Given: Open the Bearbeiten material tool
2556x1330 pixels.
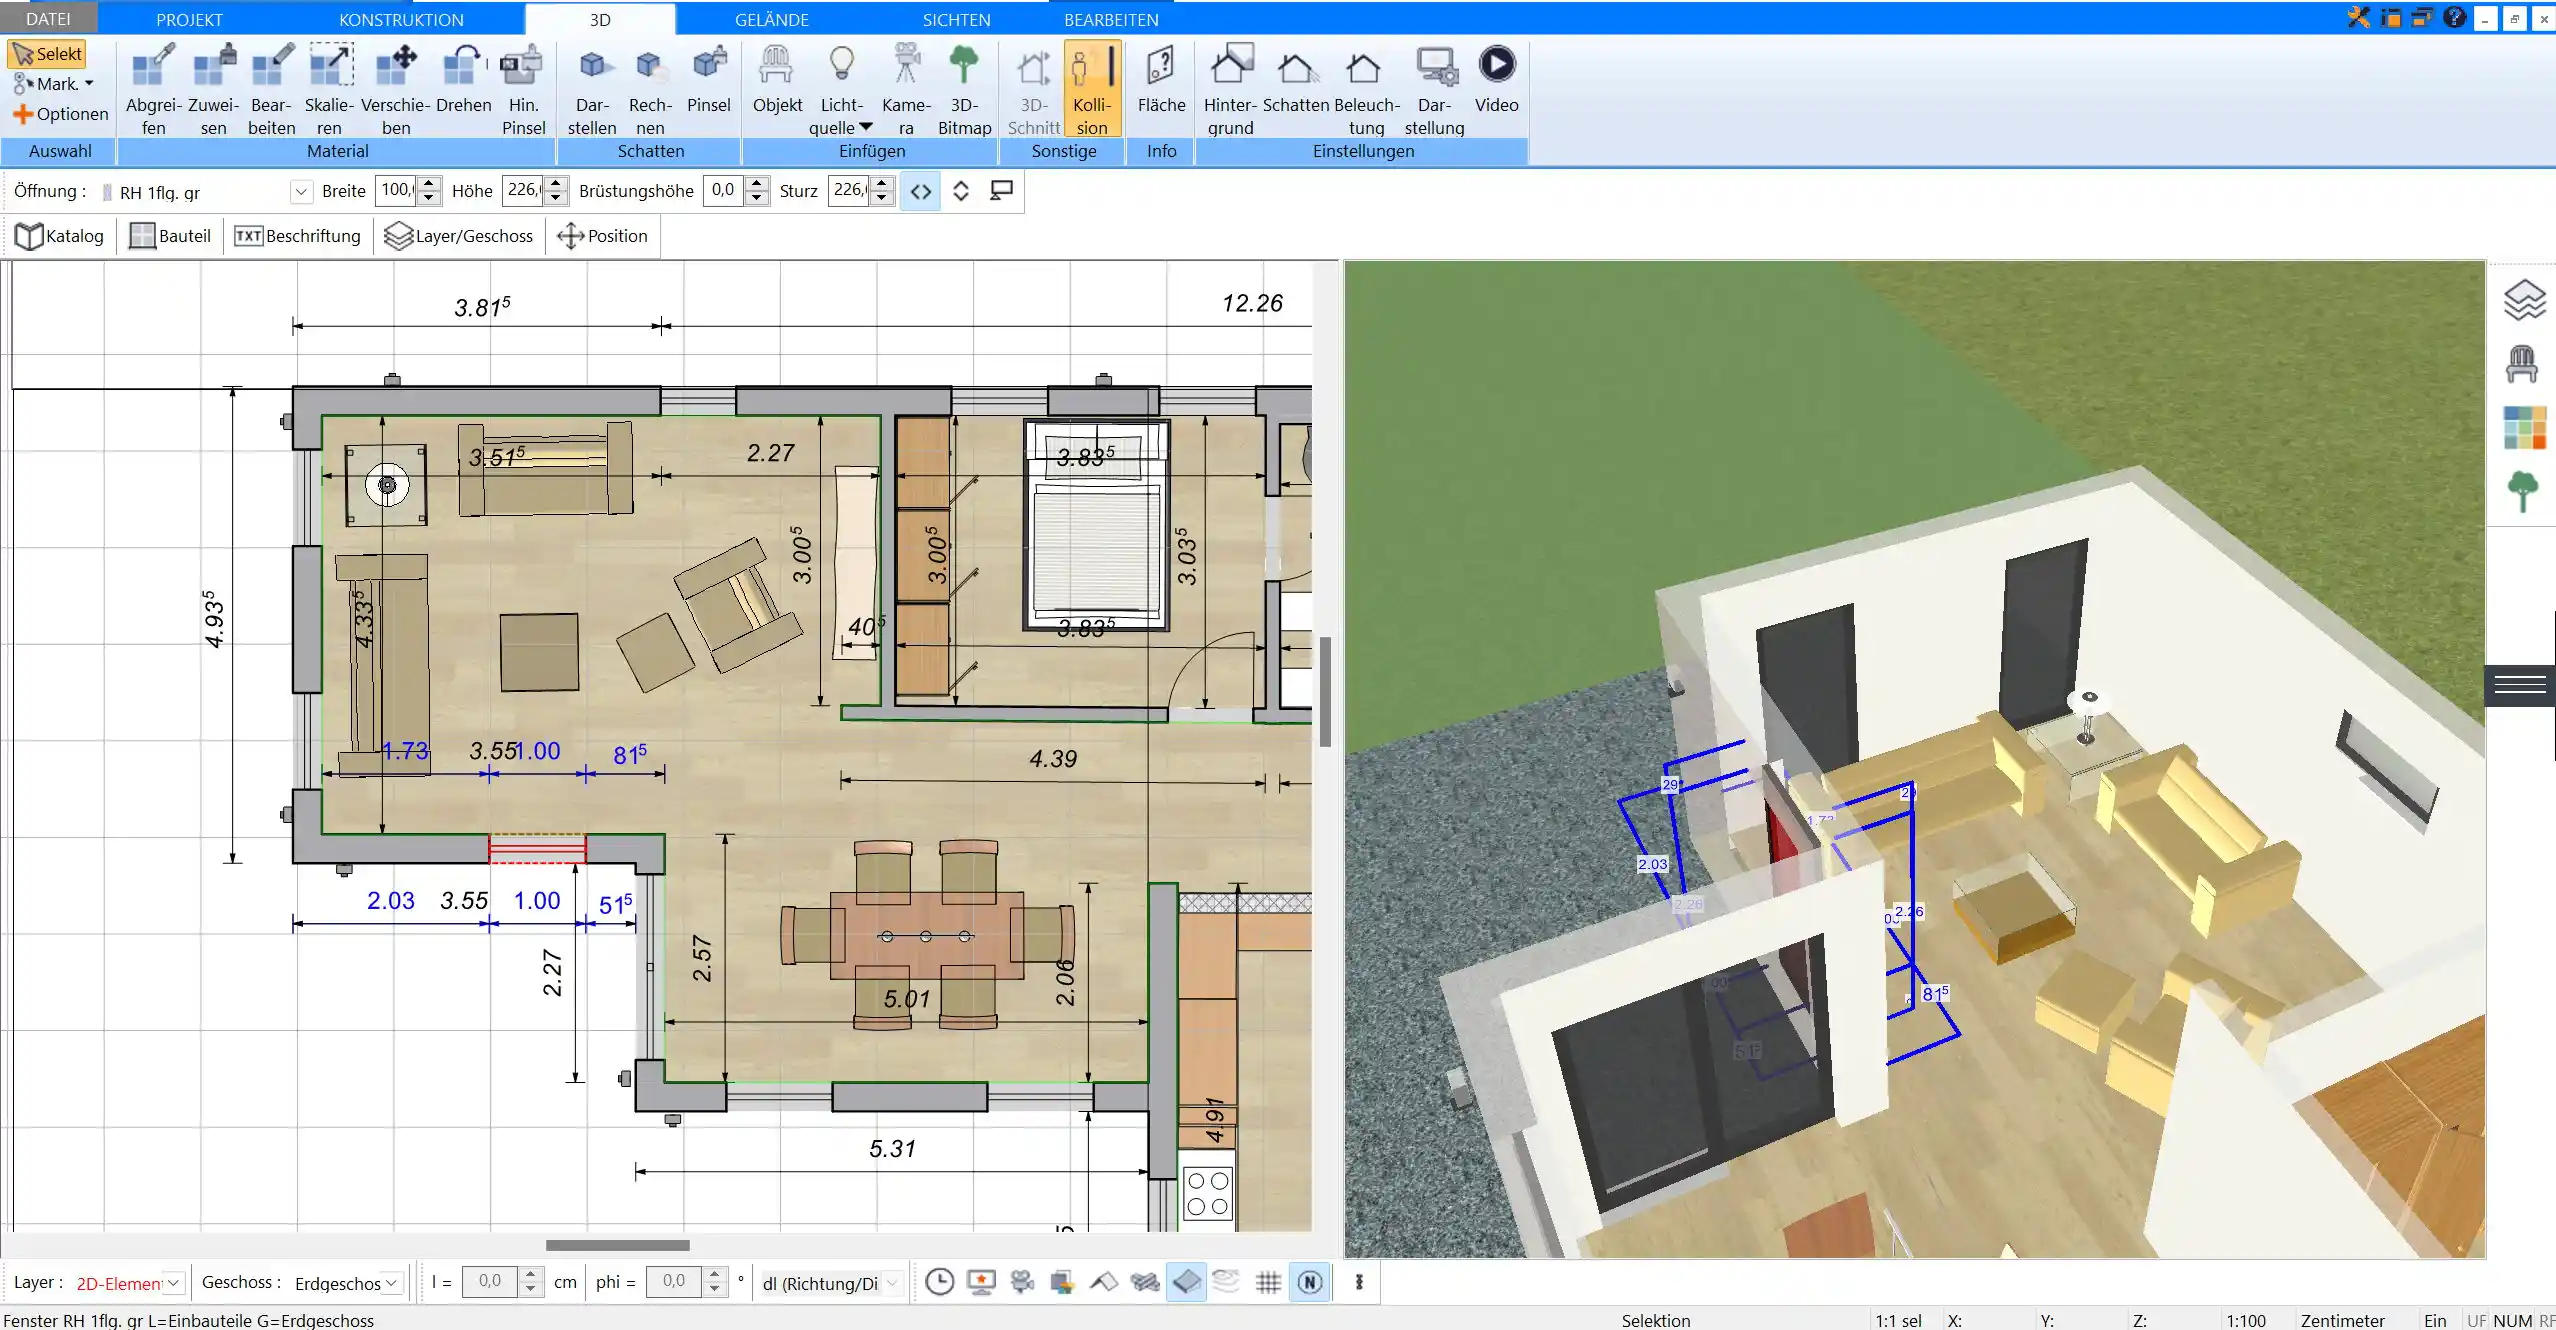Looking at the screenshot, I should click(272, 89).
